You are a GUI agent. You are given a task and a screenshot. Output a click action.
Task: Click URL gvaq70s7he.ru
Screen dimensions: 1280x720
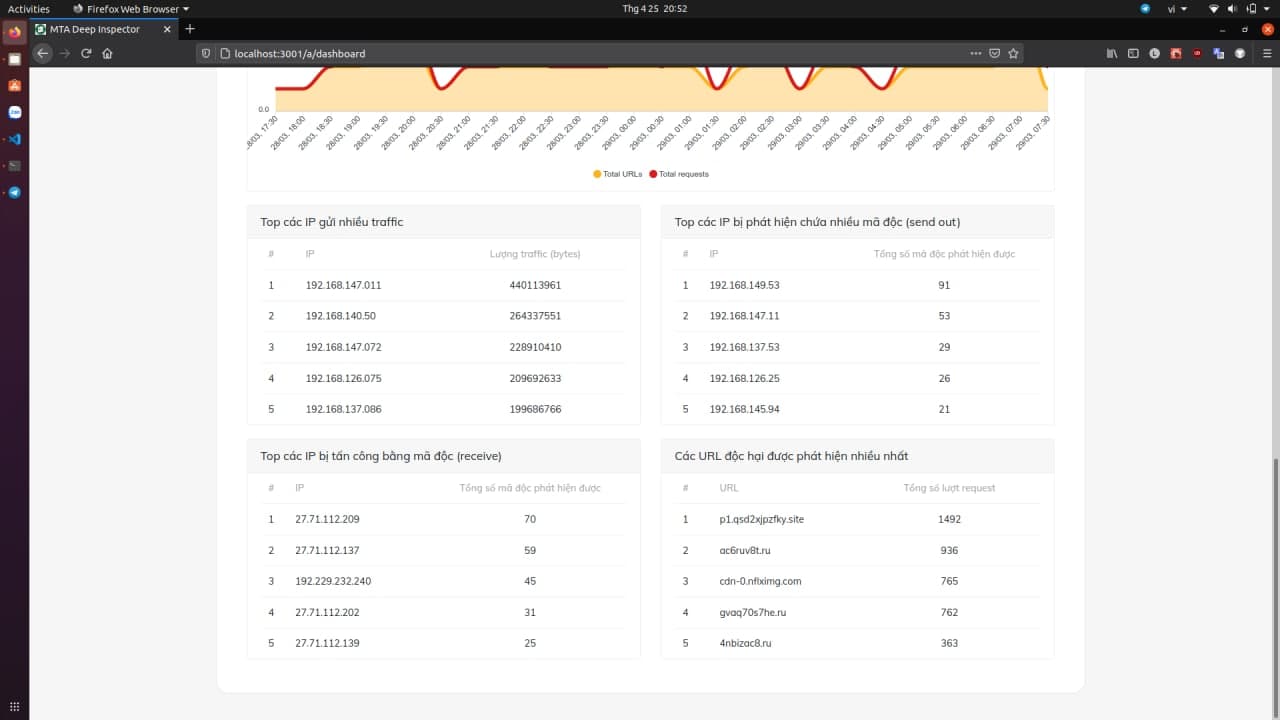pos(751,612)
